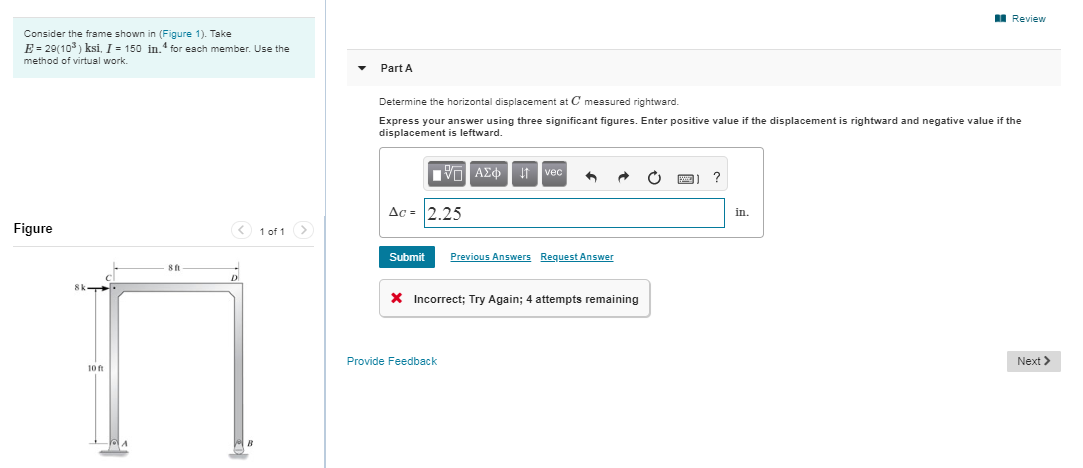Go to previous figure arrow
The width and height of the screenshot is (1083, 468).
click(x=240, y=231)
